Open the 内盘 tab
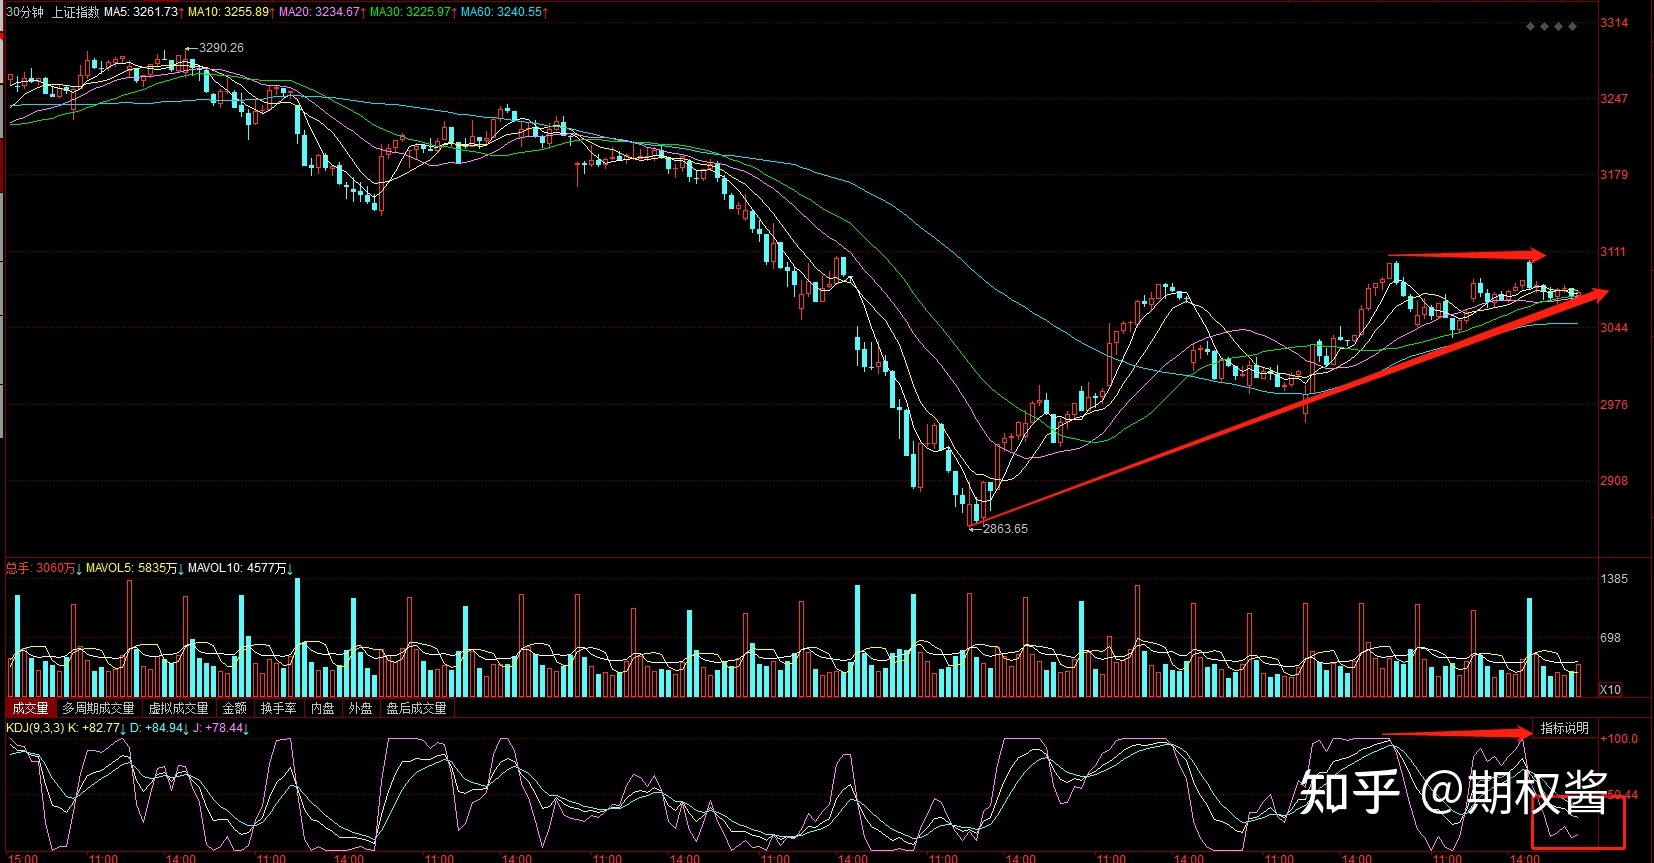This screenshot has height=863, width=1654. point(322,708)
